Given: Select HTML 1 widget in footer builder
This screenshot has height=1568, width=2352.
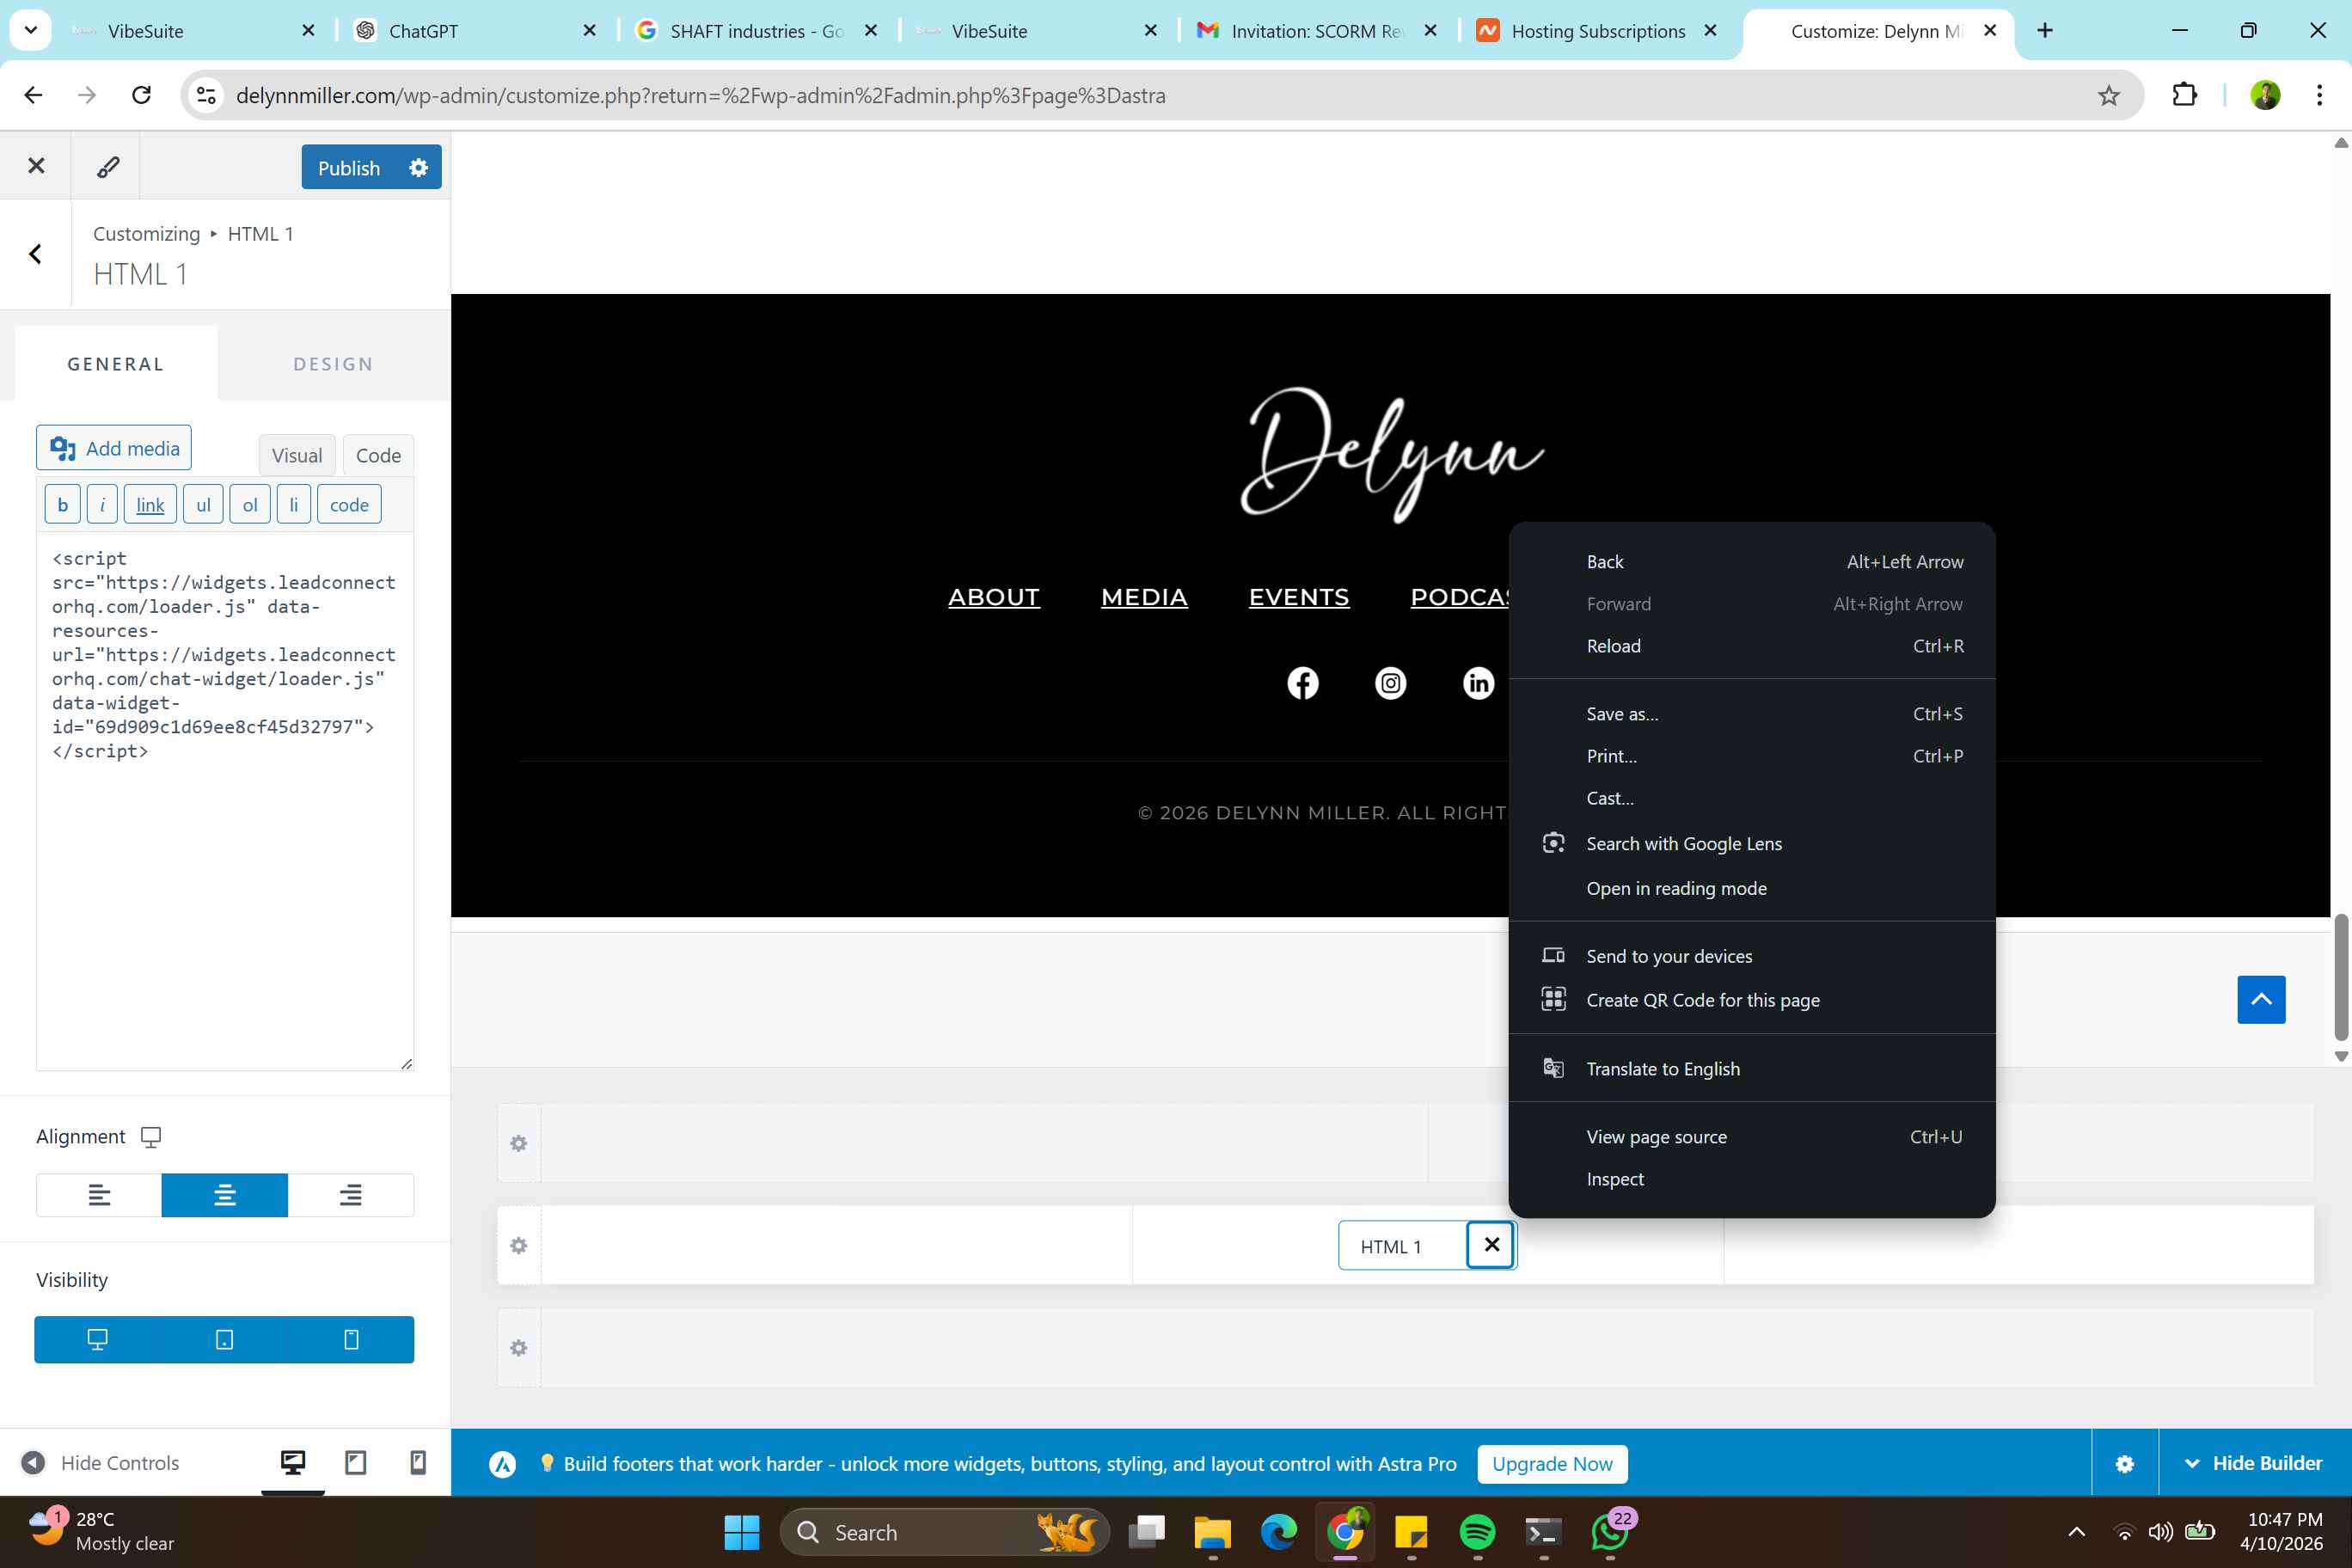Looking at the screenshot, I should pyautogui.click(x=1401, y=1246).
